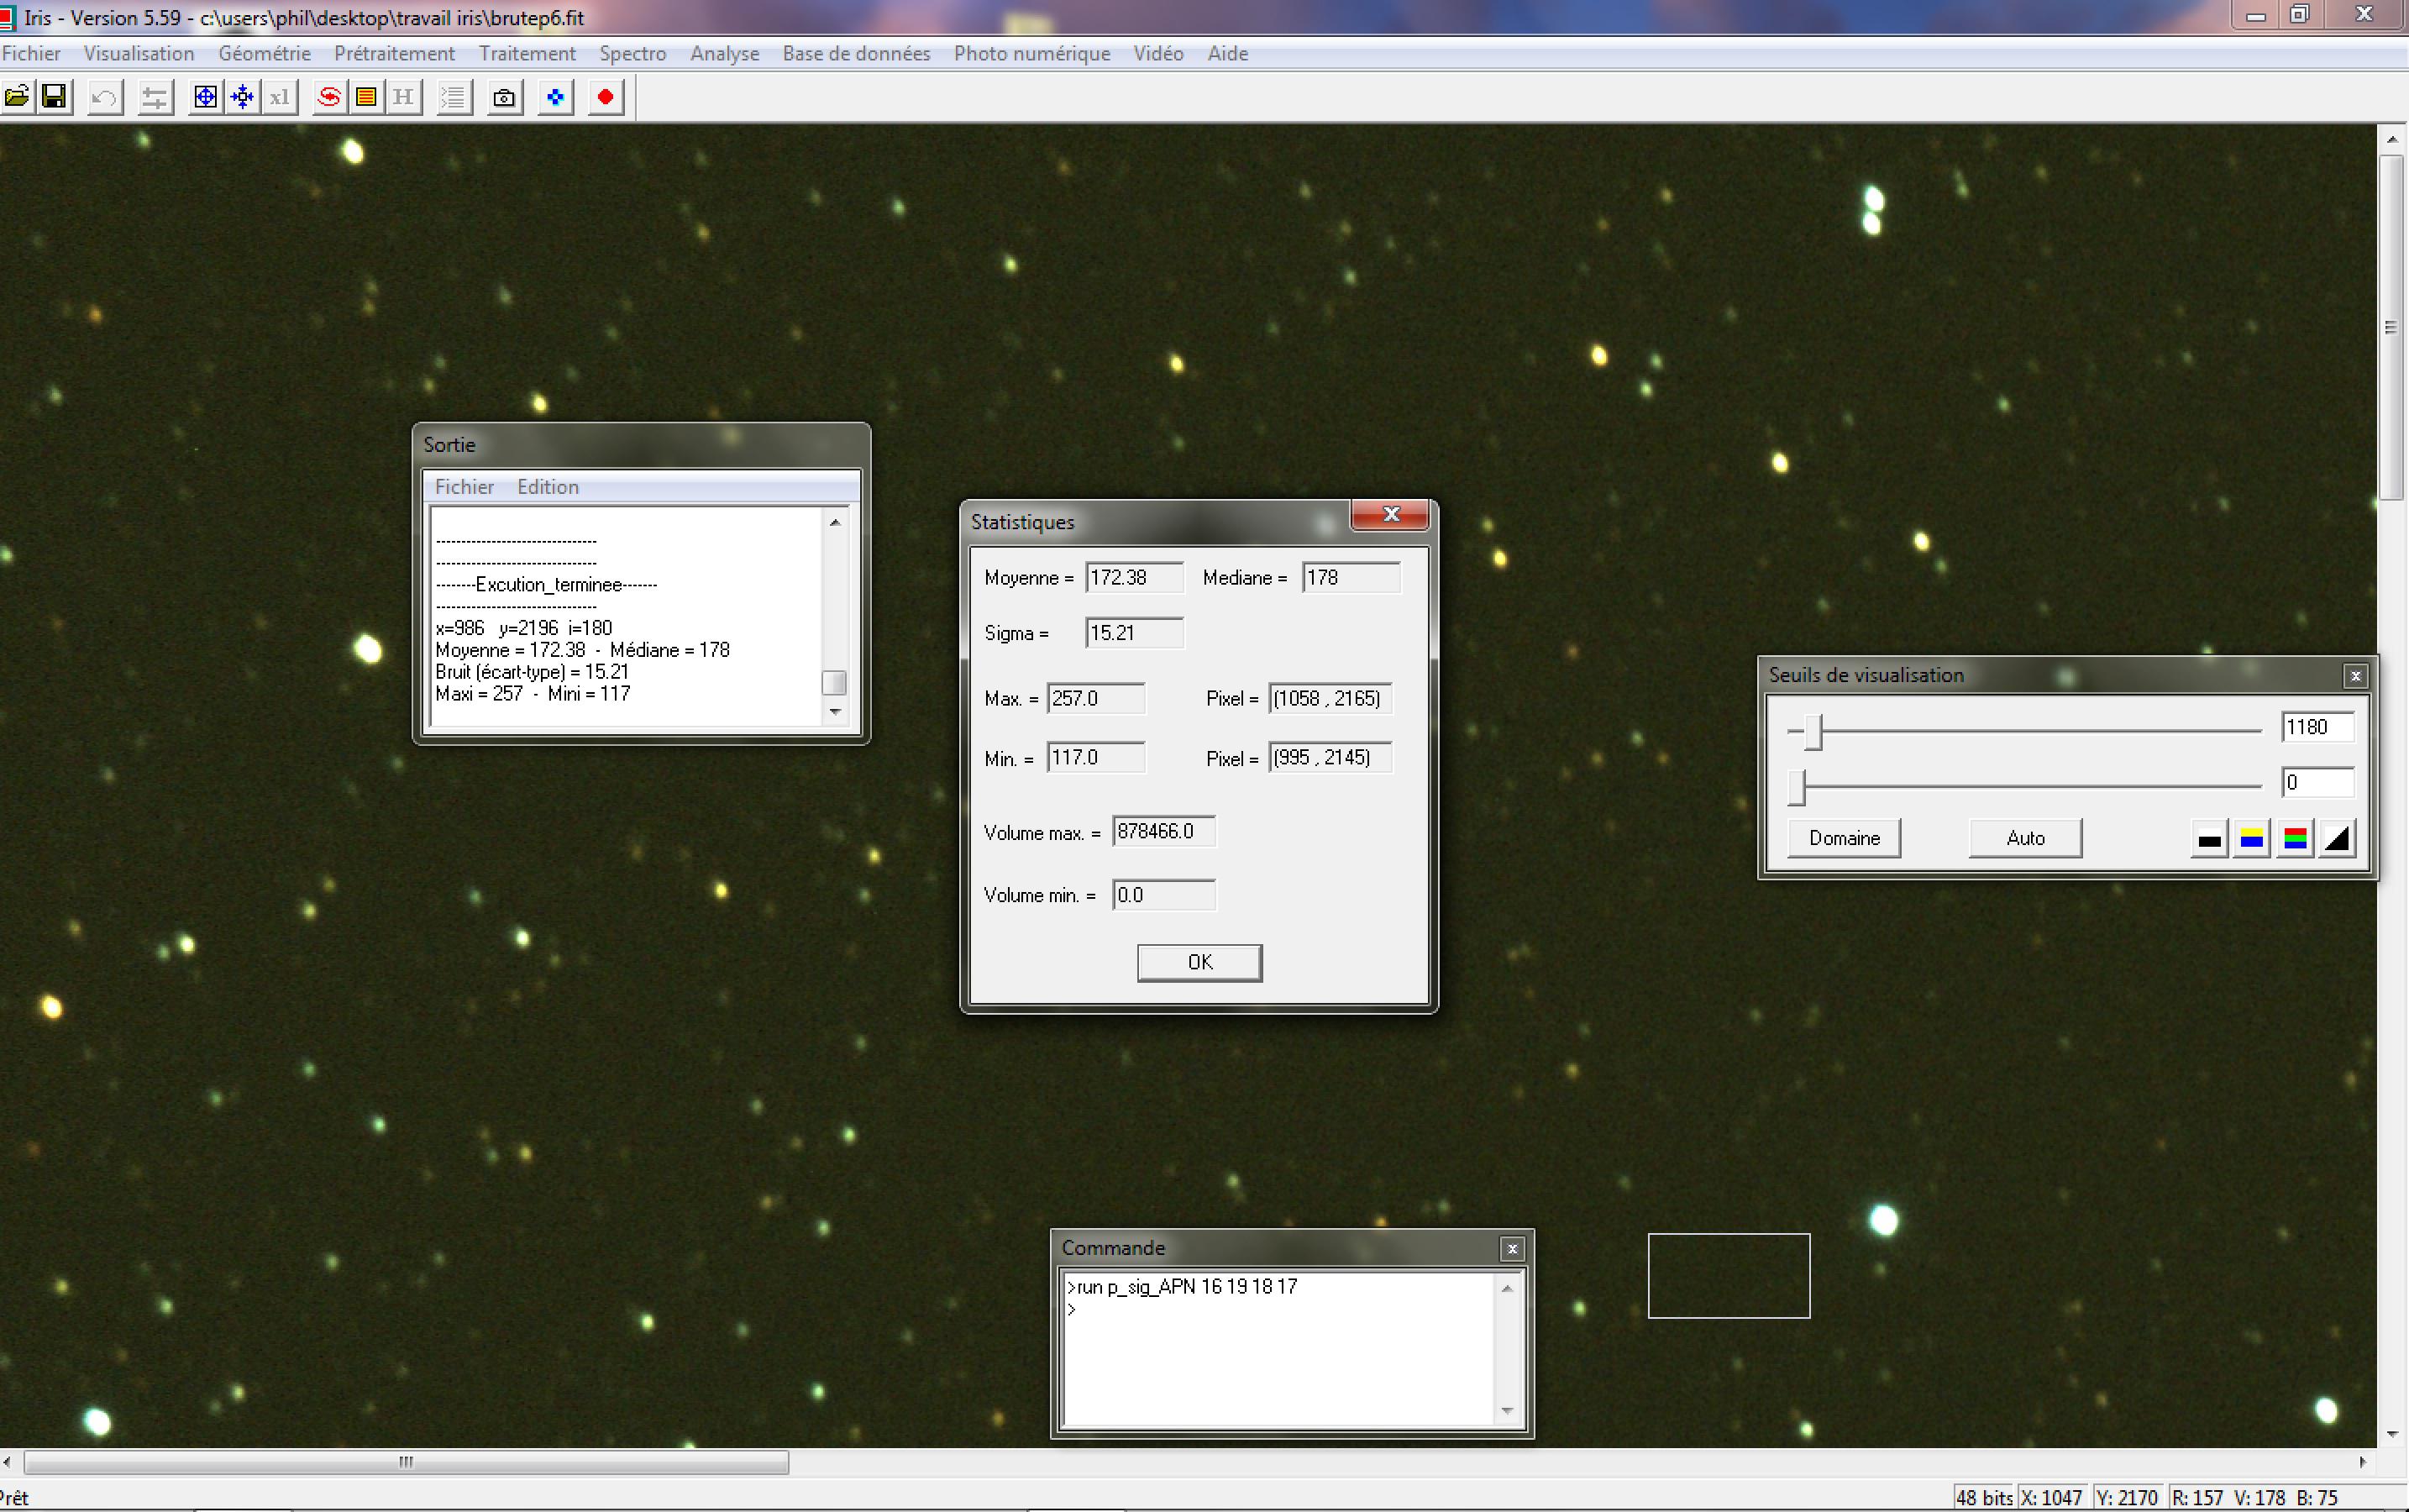Click the floppy disk save icon
The width and height of the screenshot is (2409, 1512).
pyautogui.click(x=54, y=97)
